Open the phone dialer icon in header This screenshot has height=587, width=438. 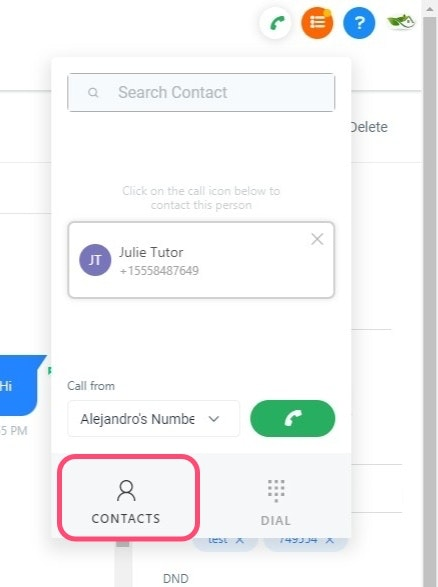[276, 24]
